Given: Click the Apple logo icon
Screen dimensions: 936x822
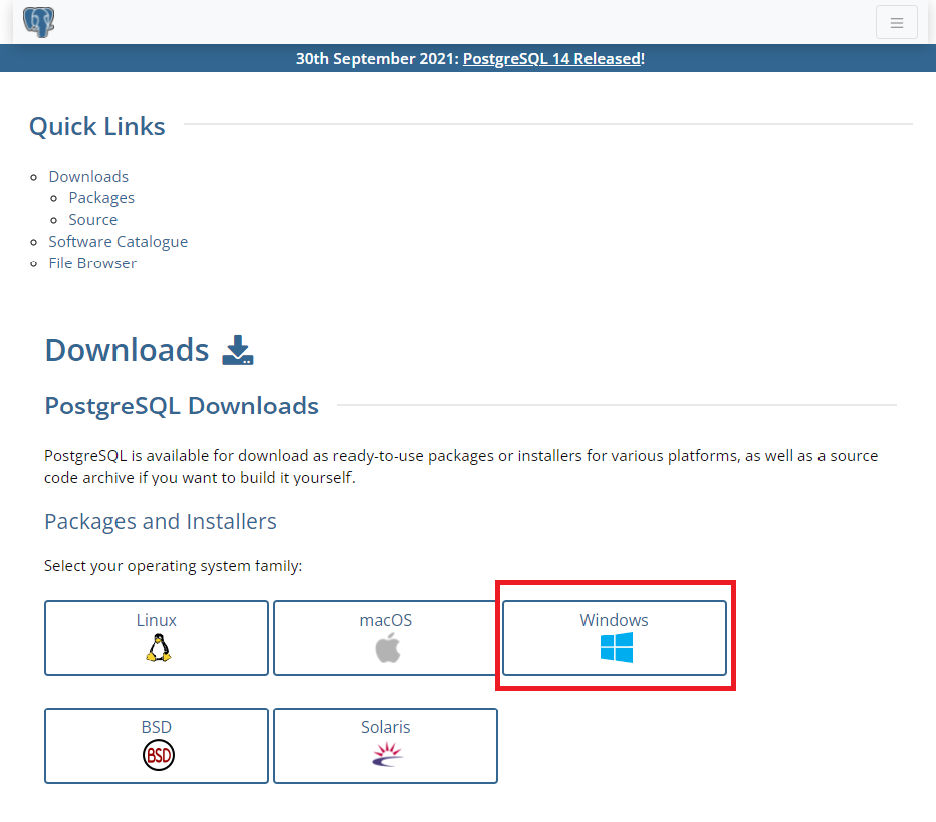Looking at the screenshot, I should pyautogui.click(x=387, y=648).
